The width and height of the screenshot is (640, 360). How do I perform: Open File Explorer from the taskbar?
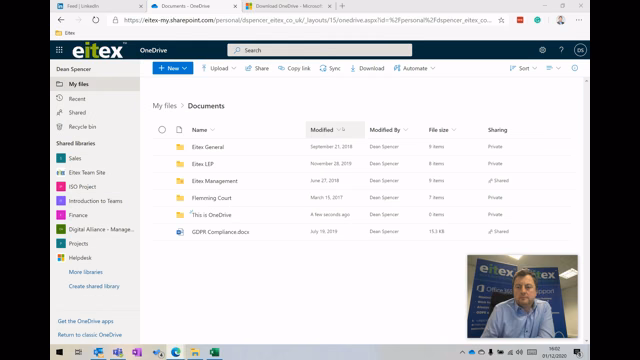pos(195,352)
